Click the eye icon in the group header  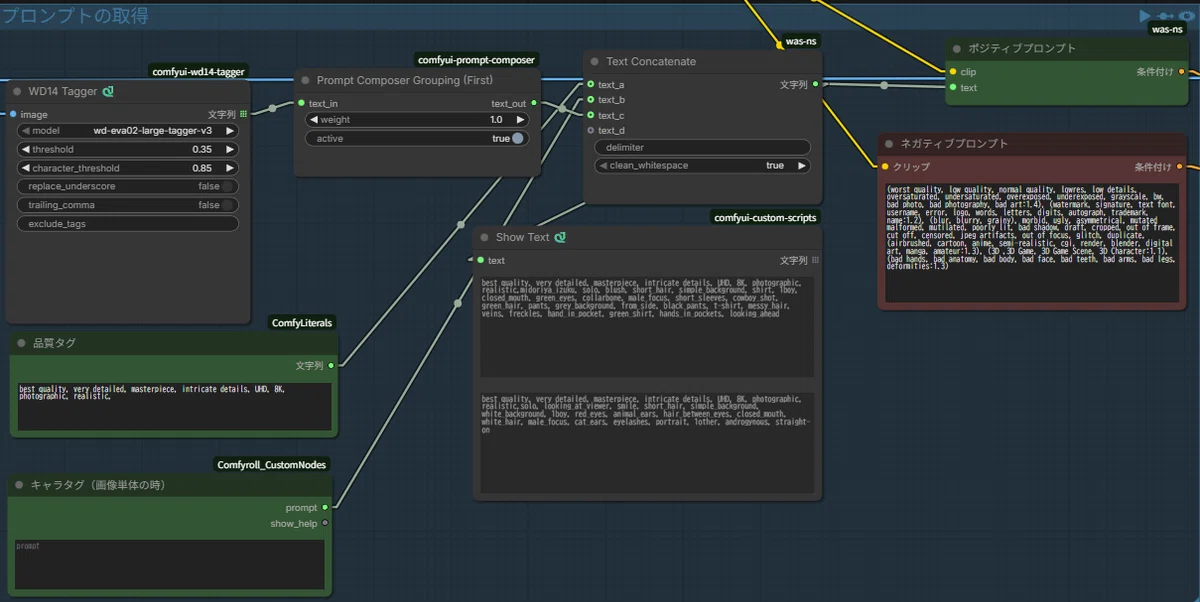1188,16
